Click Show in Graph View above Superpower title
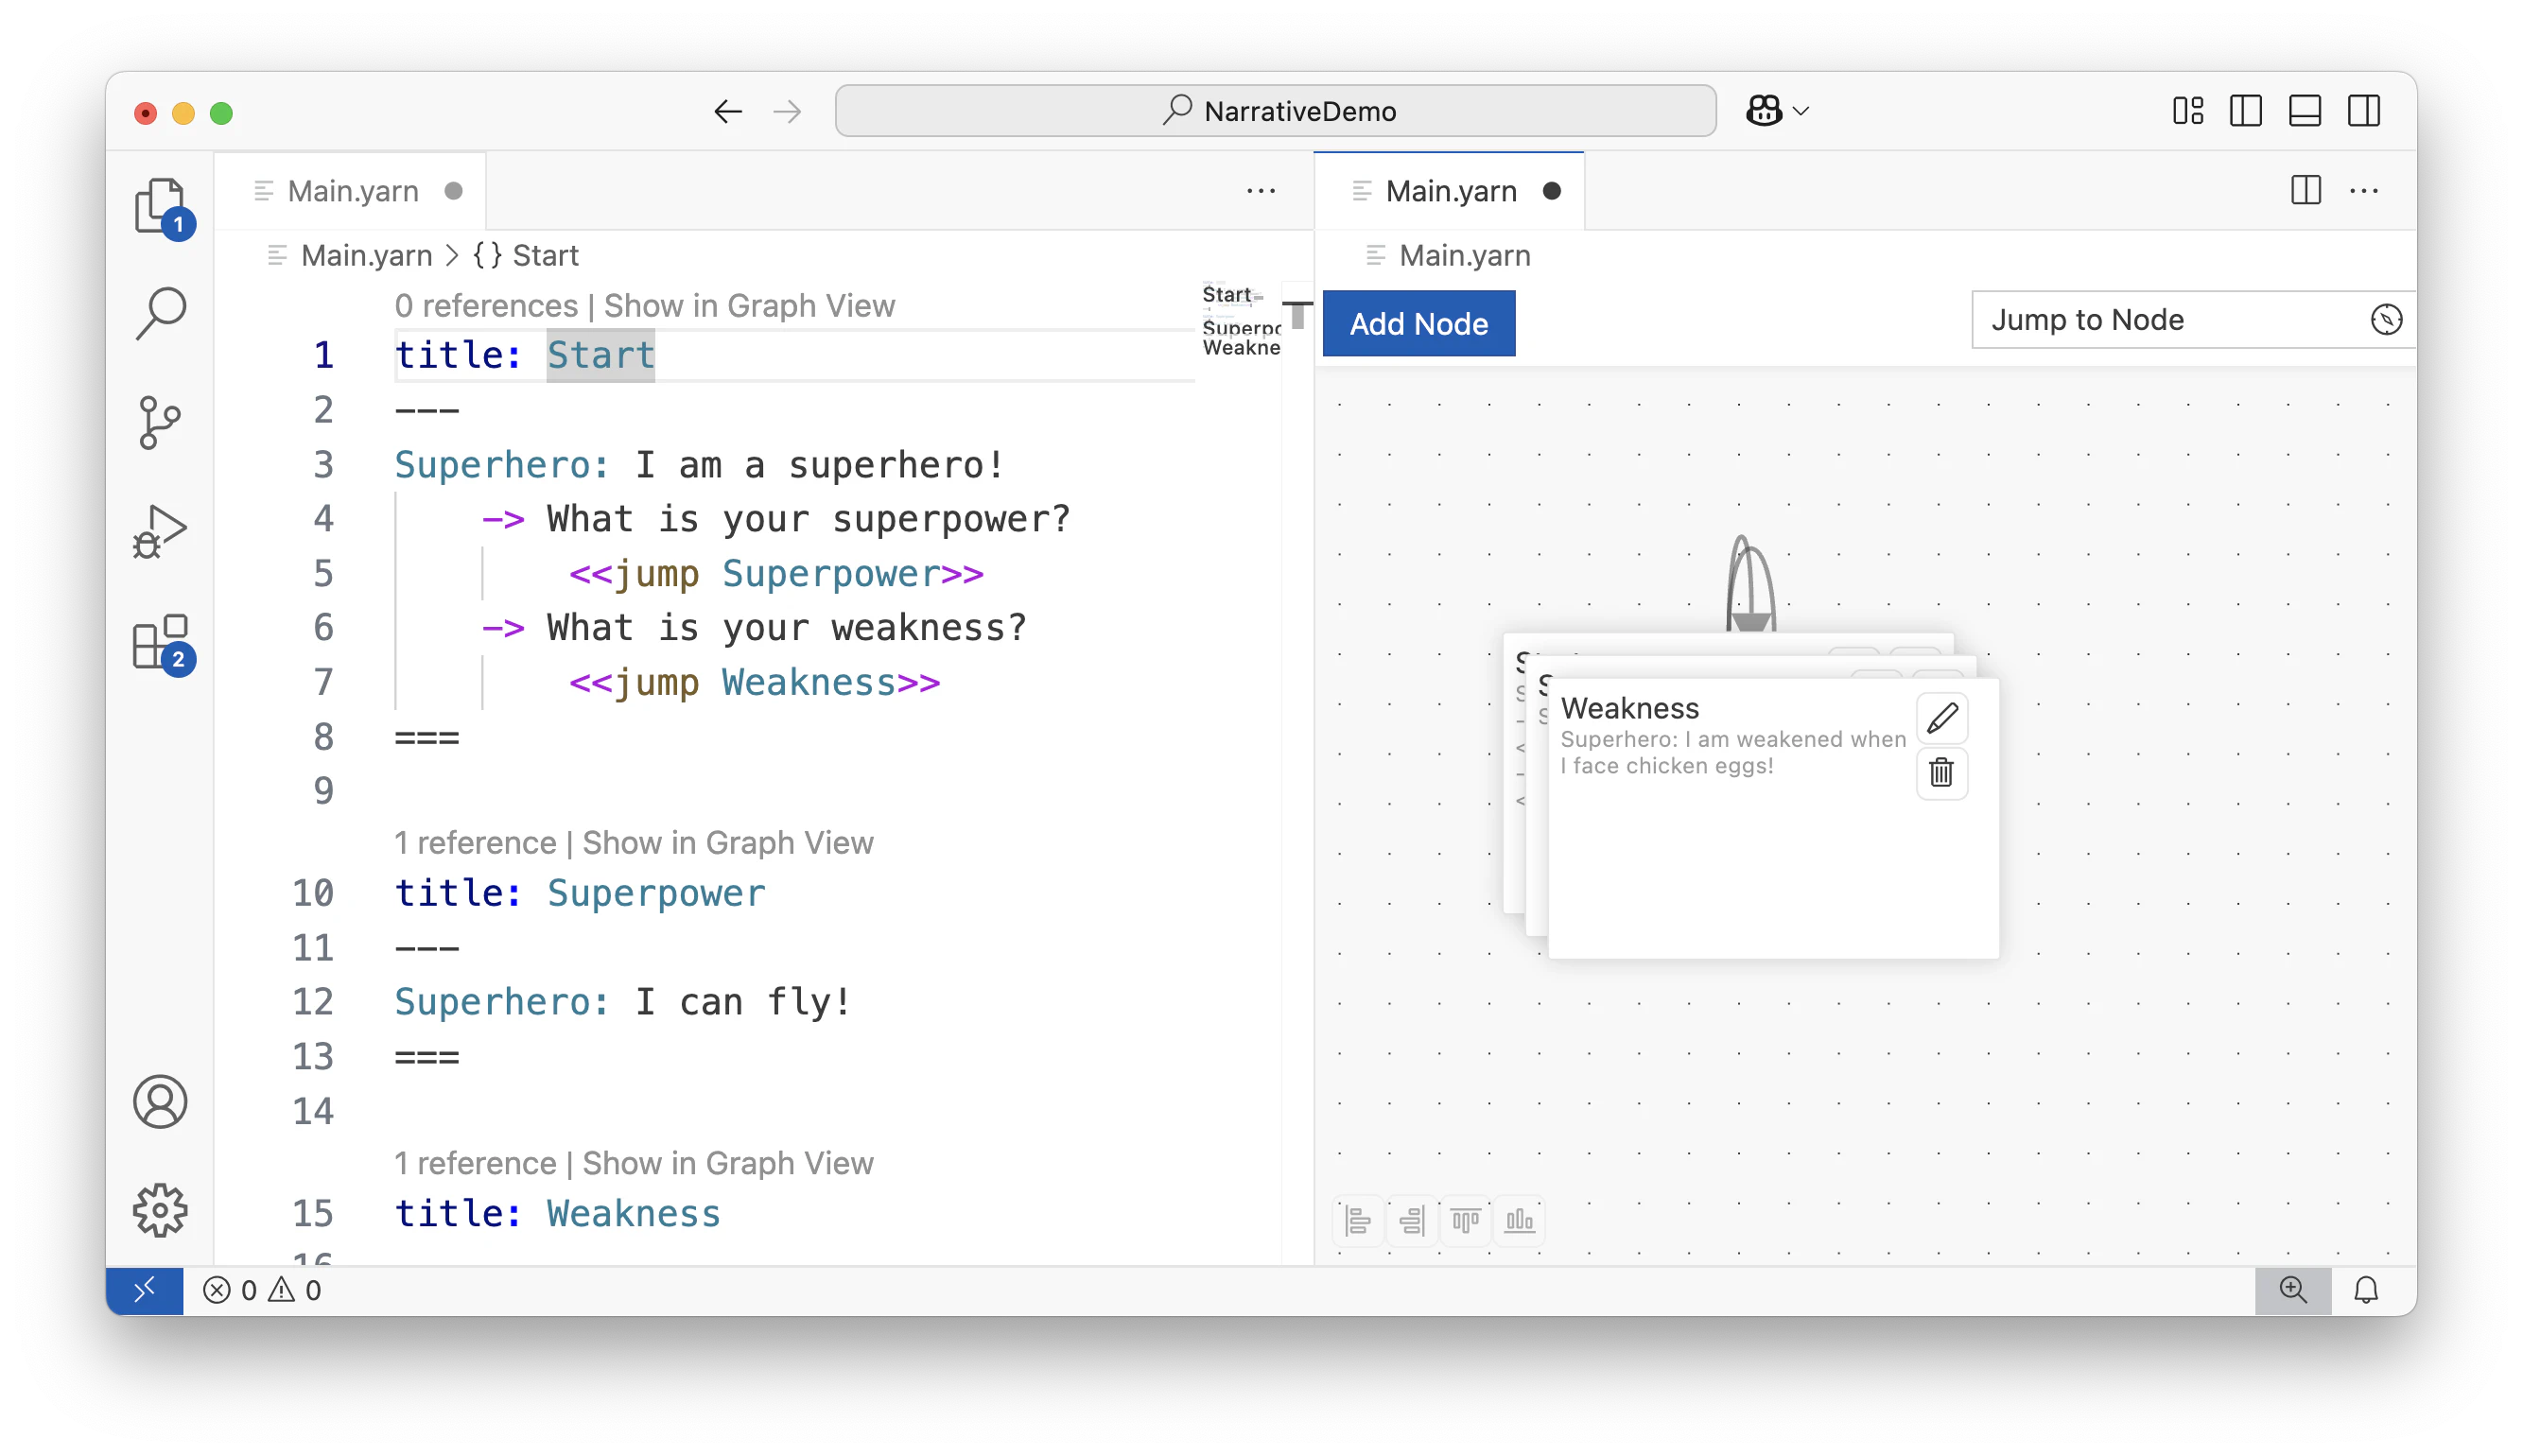Viewport: 2523px width, 1456px height. tap(727, 843)
